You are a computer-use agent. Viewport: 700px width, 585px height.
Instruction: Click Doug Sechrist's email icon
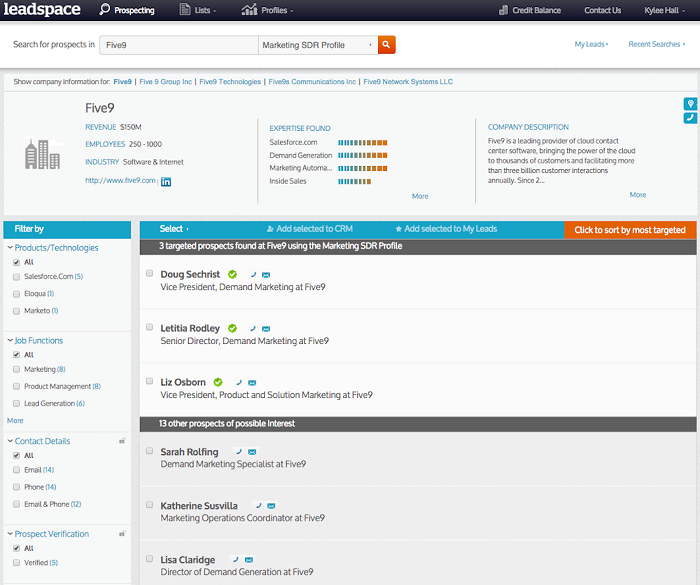pyautogui.click(x=266, y=275)
